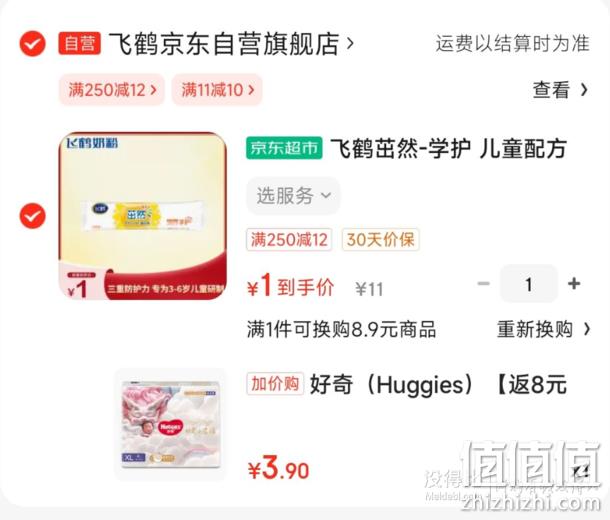The image size is (610, 520).
Task: Open the Feihe milk powder product thumbnail
Action: pos(142,216)
